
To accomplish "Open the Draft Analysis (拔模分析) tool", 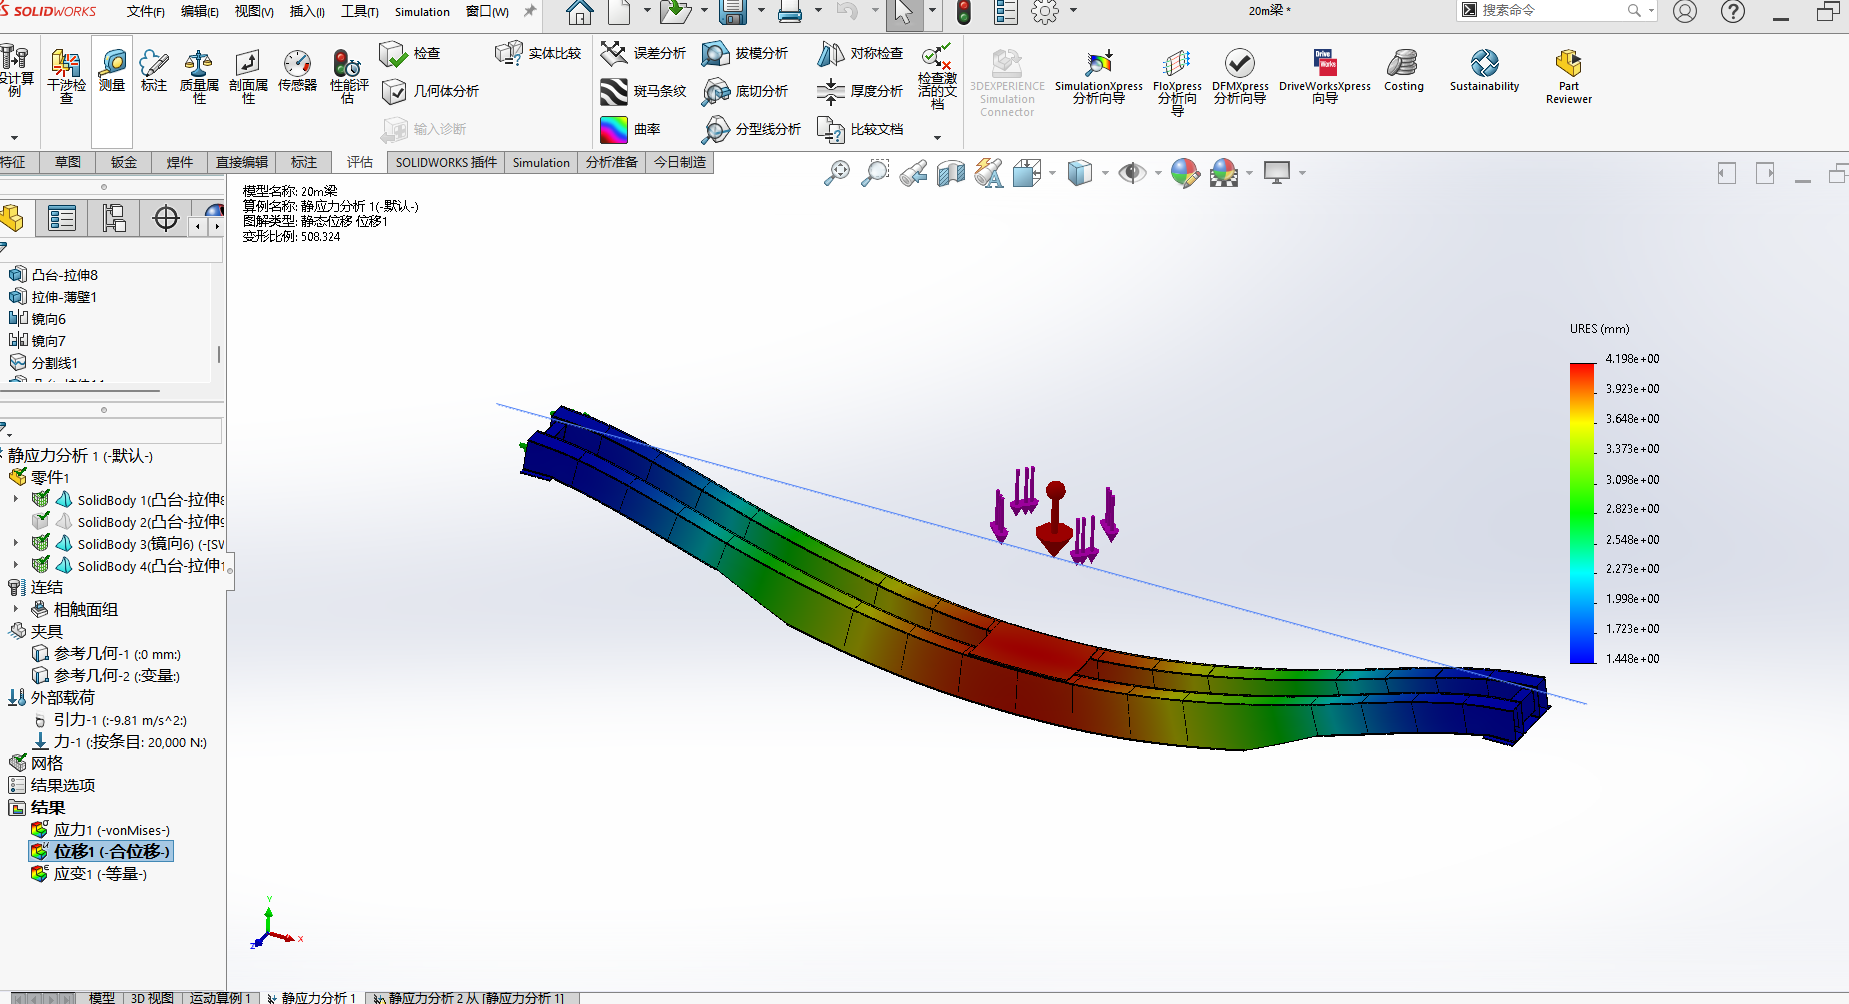I will click(715, 54).
